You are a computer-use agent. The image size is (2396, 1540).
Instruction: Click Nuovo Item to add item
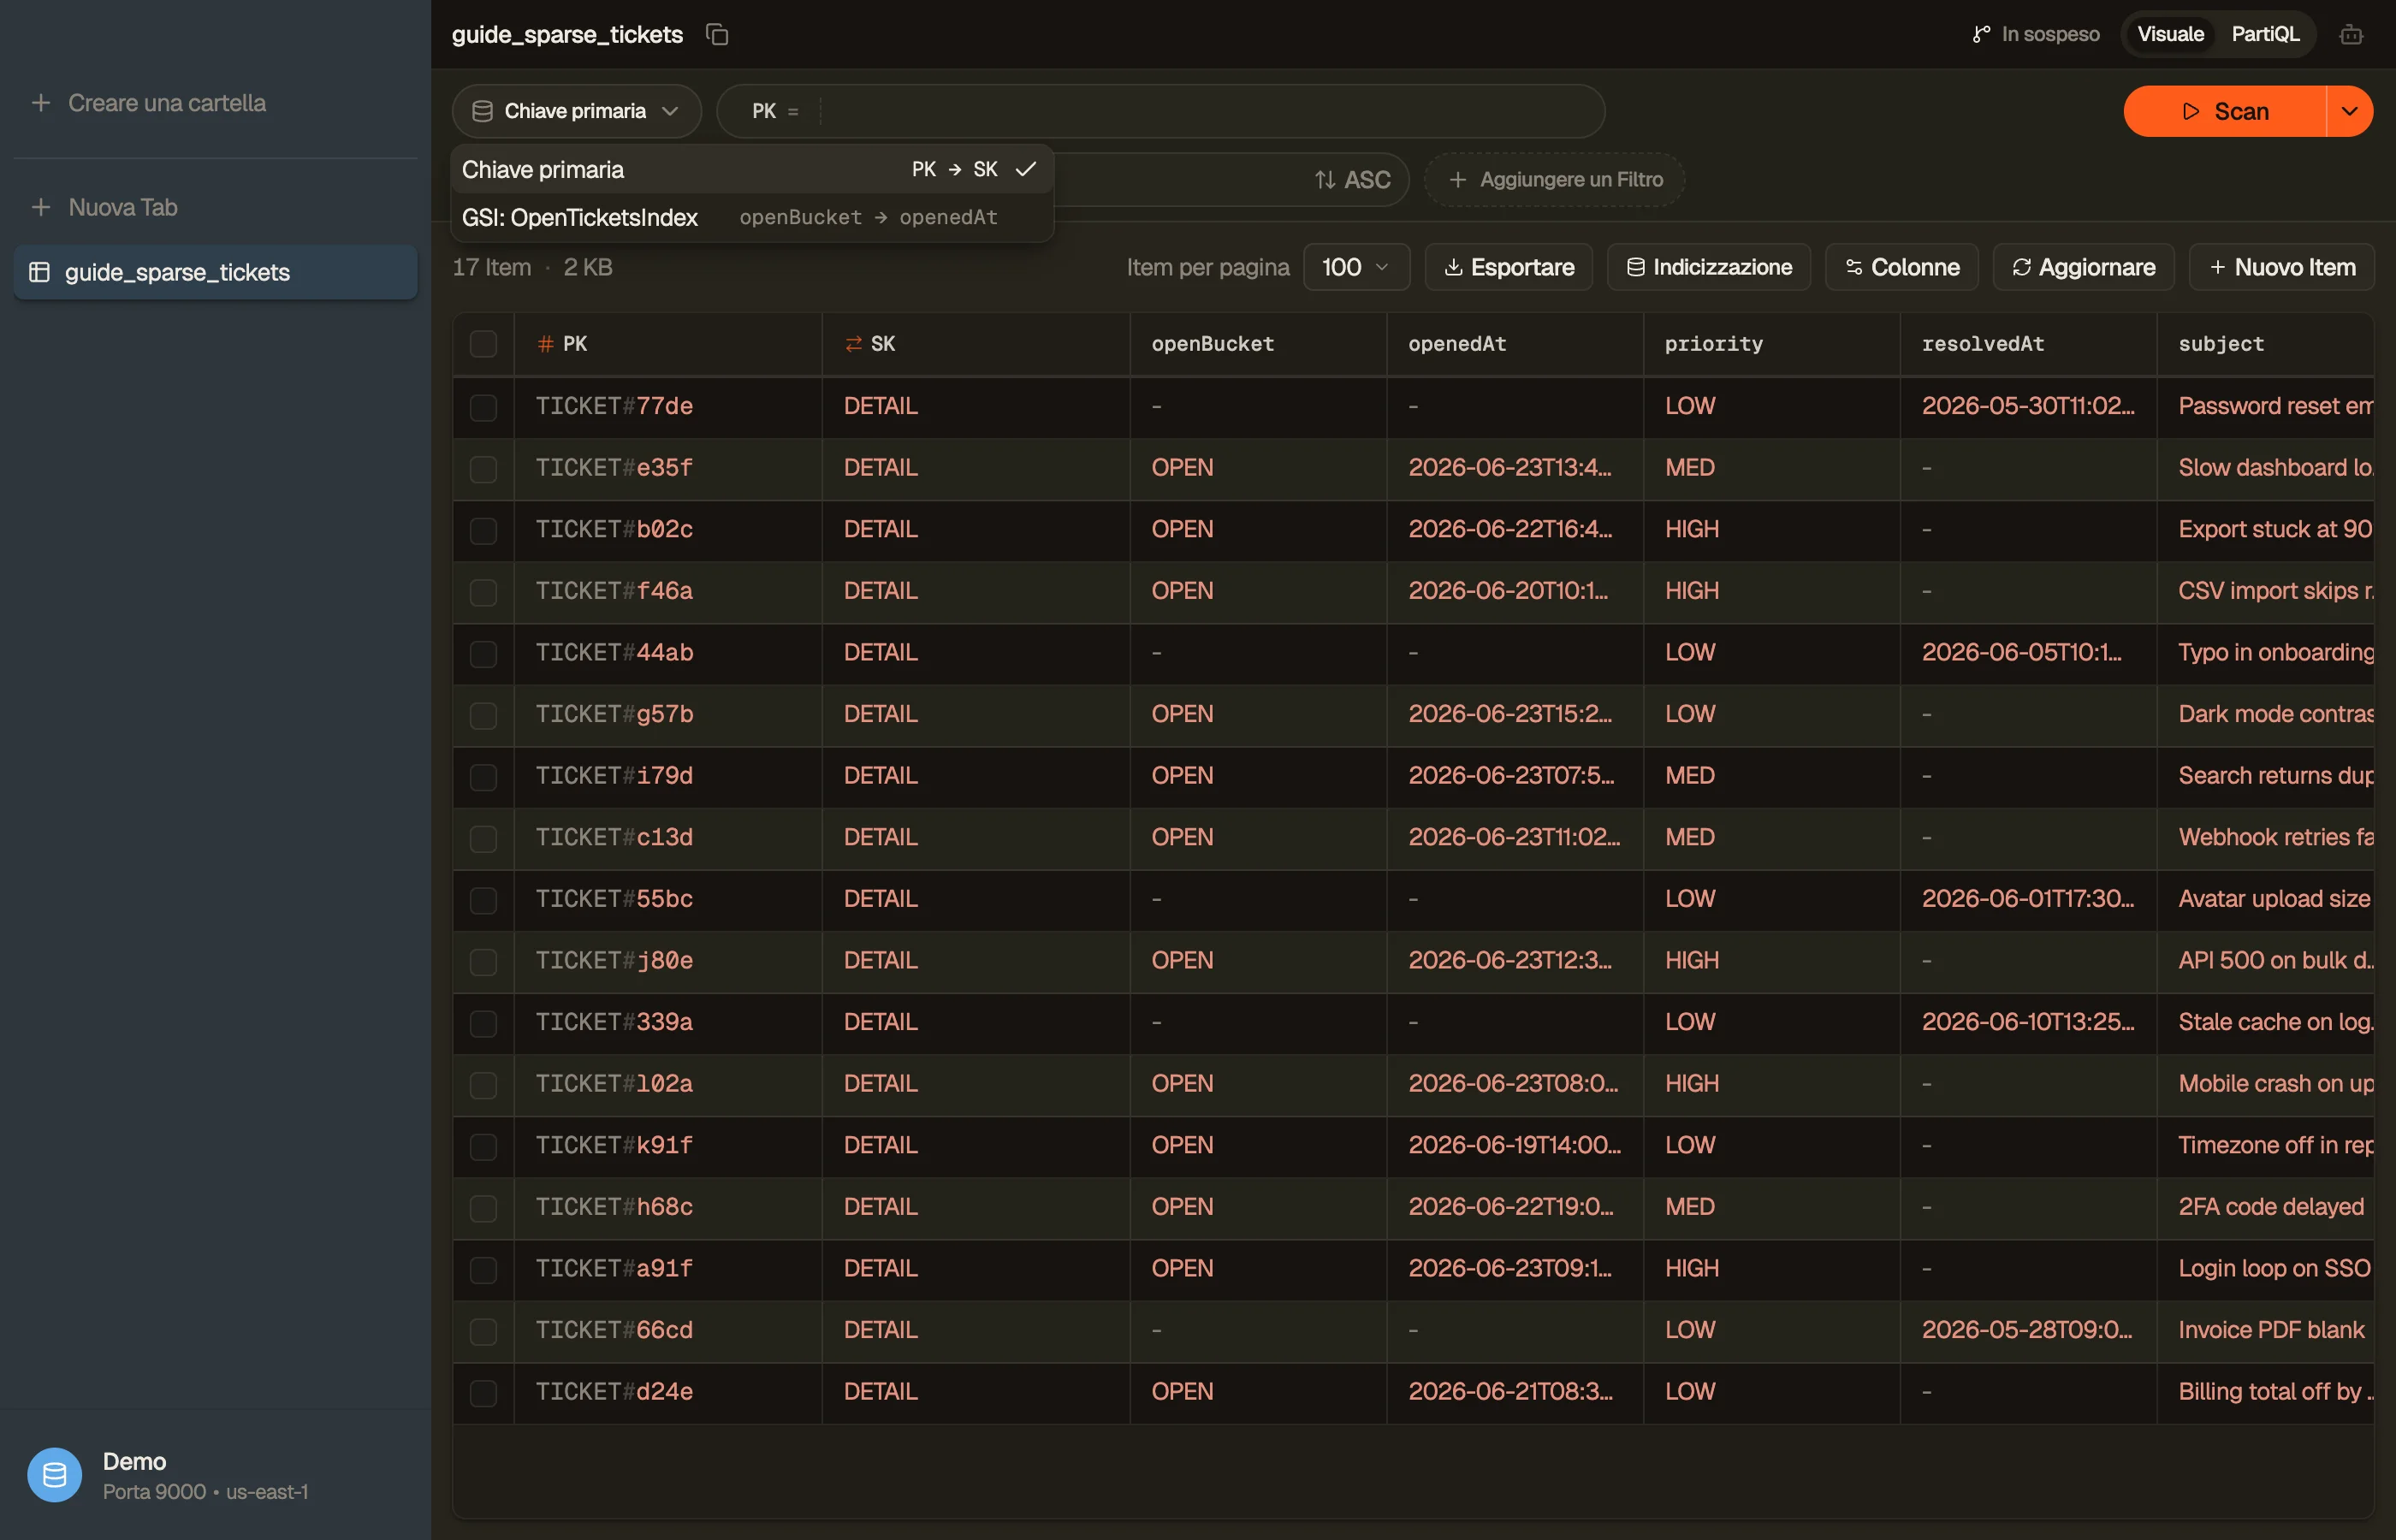click(2281, 267)
